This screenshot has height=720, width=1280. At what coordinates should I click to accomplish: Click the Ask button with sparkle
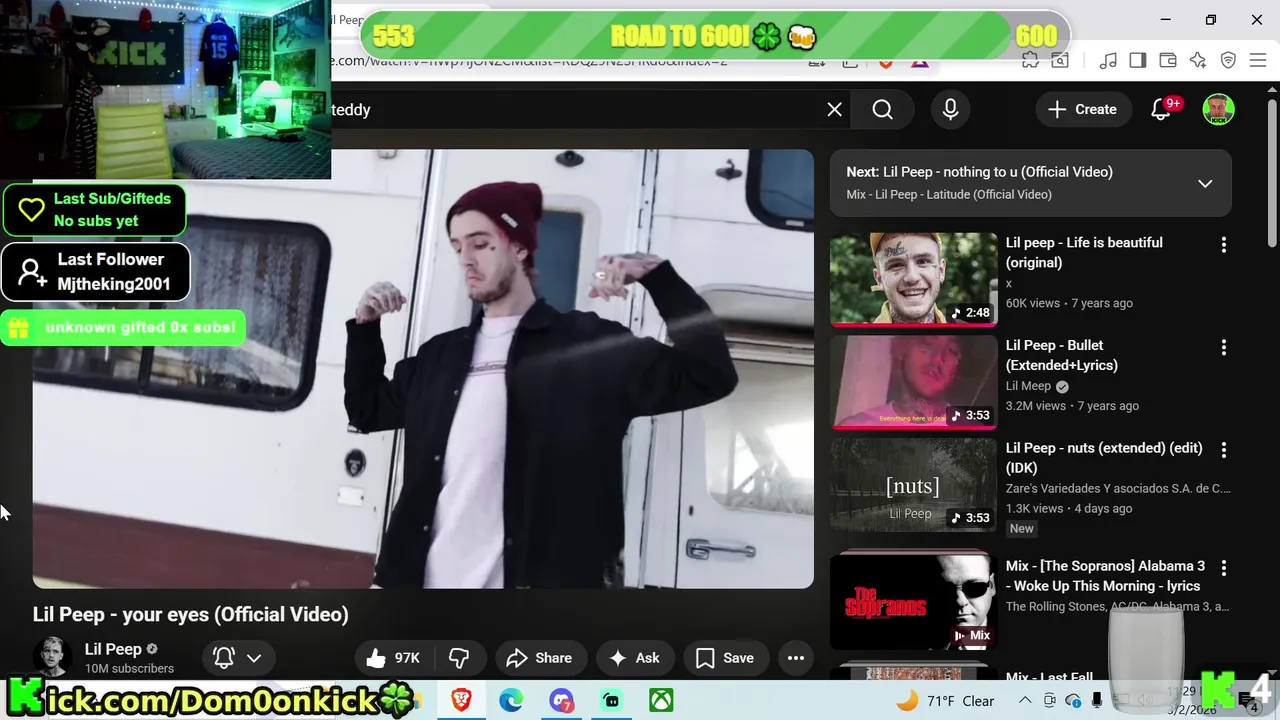point(634,658)
